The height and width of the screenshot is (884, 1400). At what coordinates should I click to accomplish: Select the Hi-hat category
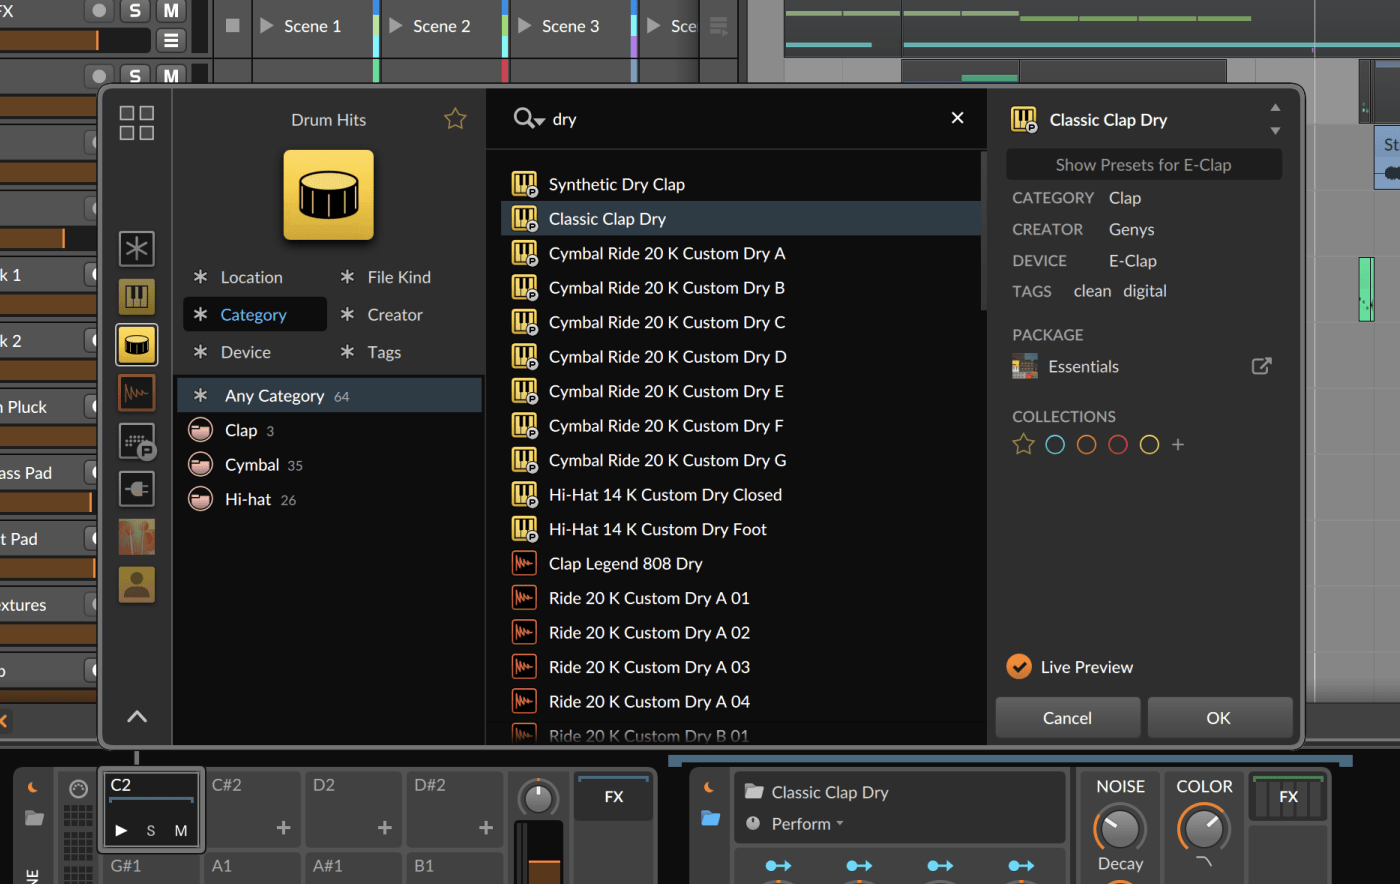(x=330, y=500)
